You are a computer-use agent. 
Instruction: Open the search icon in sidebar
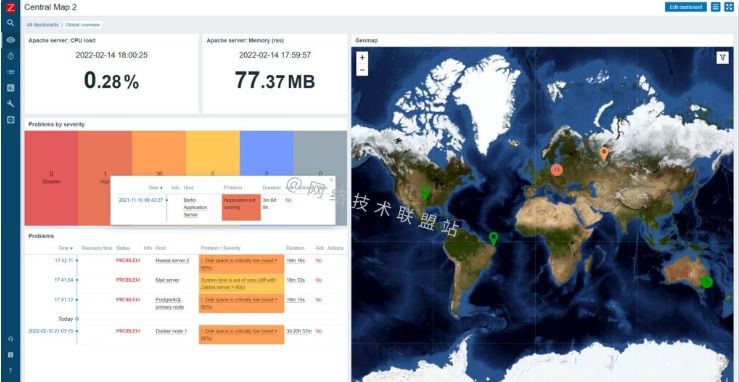(10, 23)
